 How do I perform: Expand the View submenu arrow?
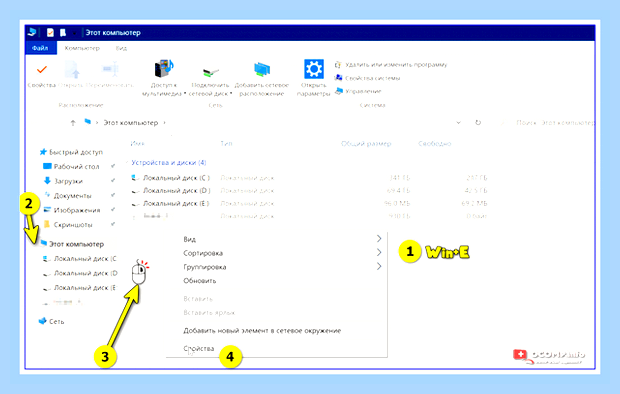(379, 239)
